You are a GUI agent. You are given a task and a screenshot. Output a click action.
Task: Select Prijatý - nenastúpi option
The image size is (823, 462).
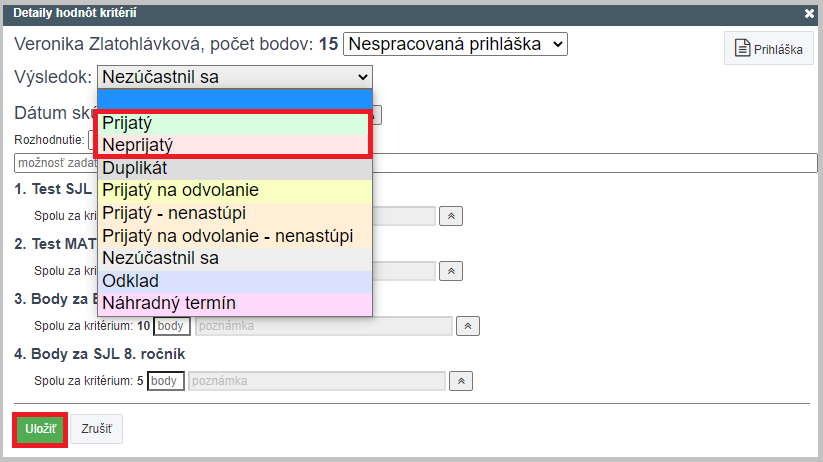(235, 213)
